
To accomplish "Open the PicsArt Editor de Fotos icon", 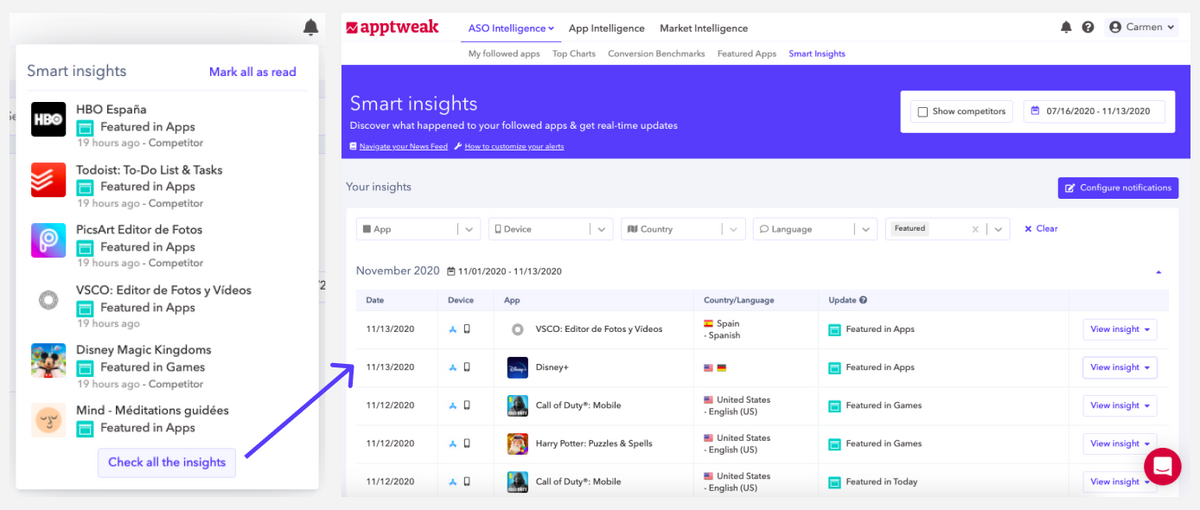I will 48,240.
